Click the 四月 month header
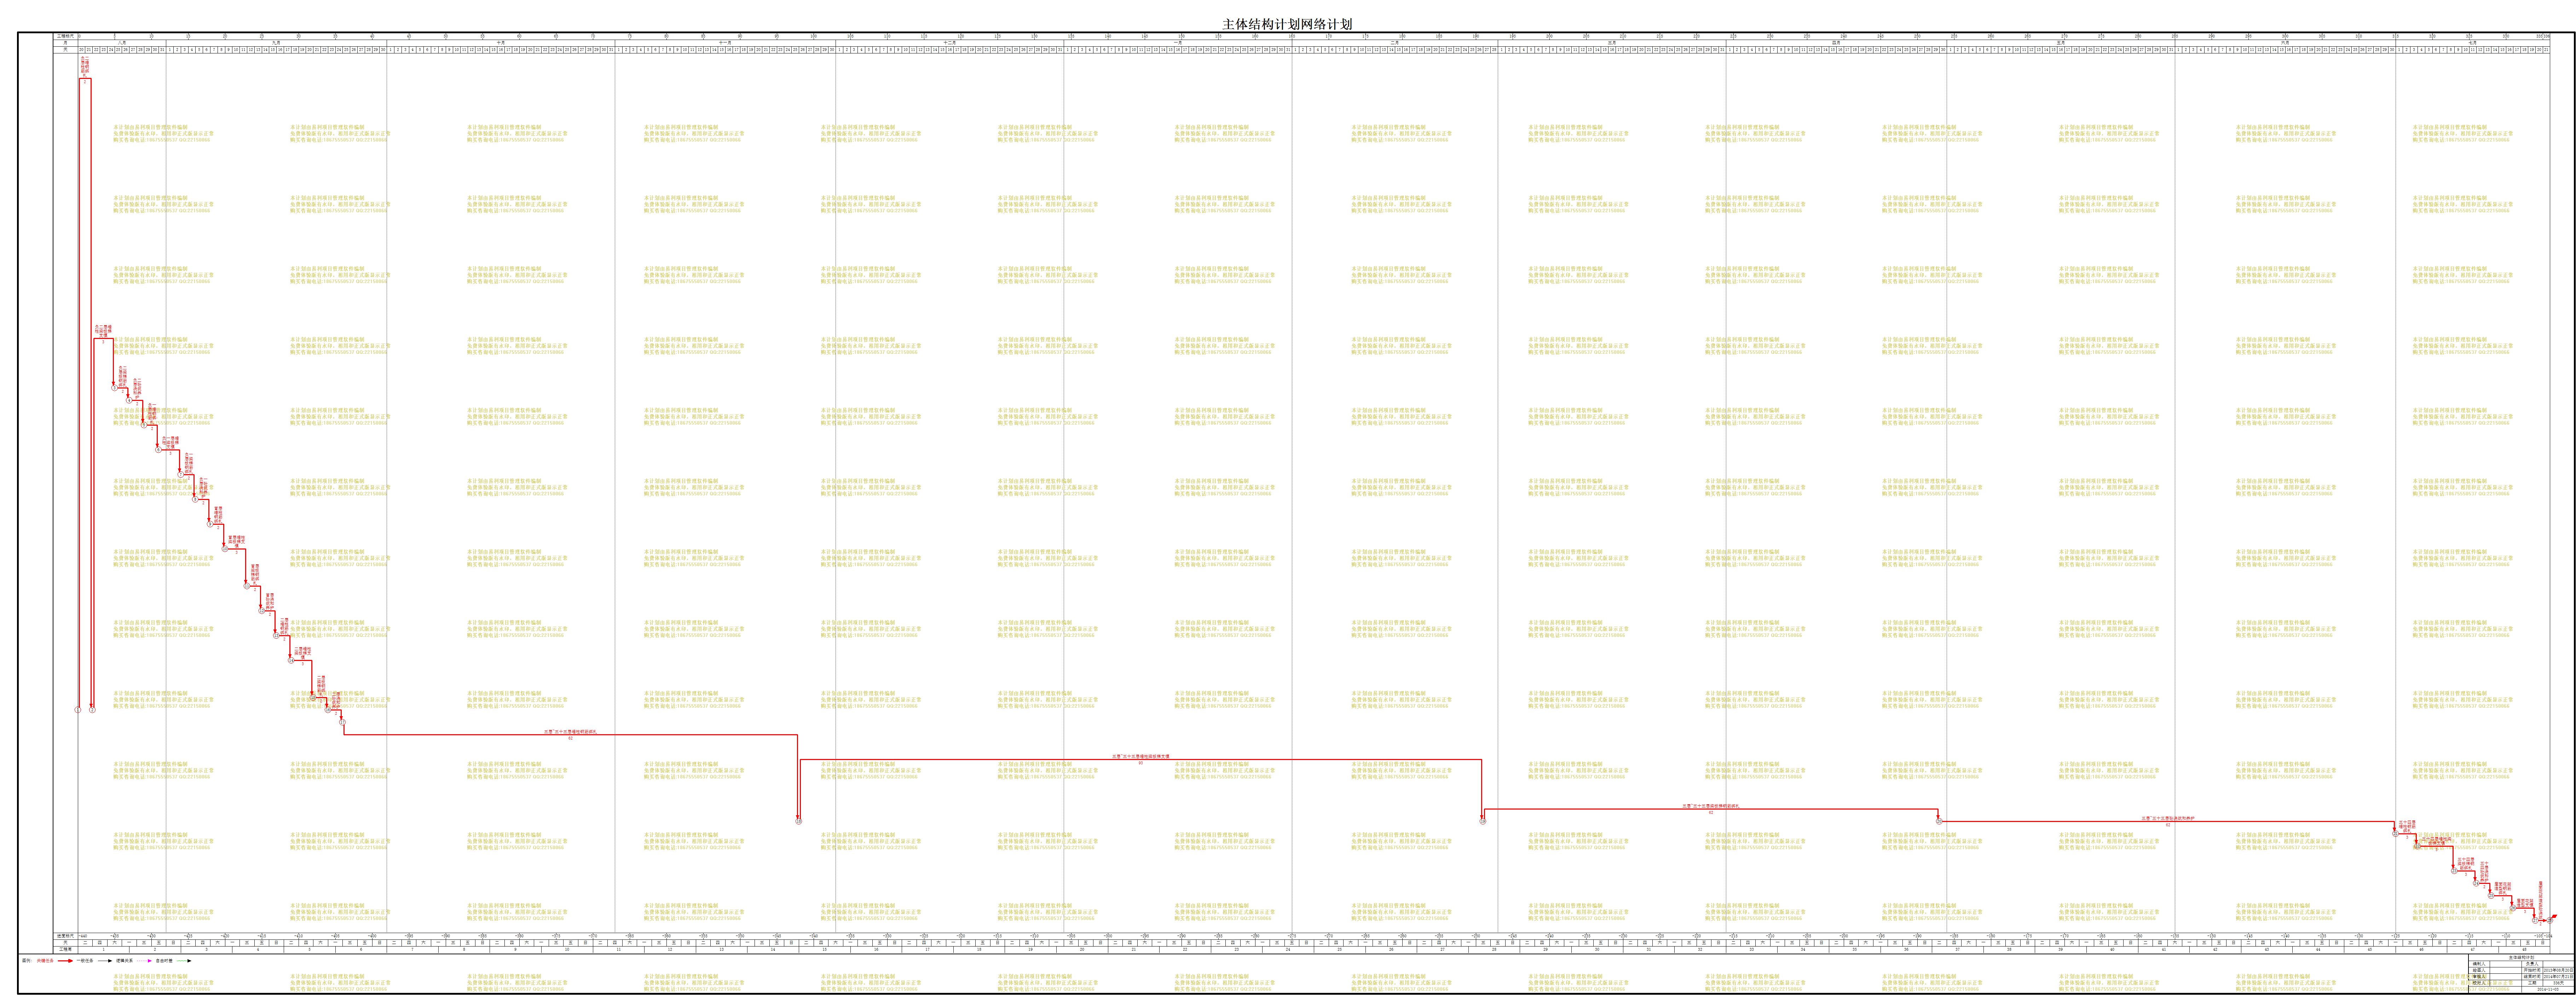Viewport: 2576px width, 995px height. pos(1836,43)
